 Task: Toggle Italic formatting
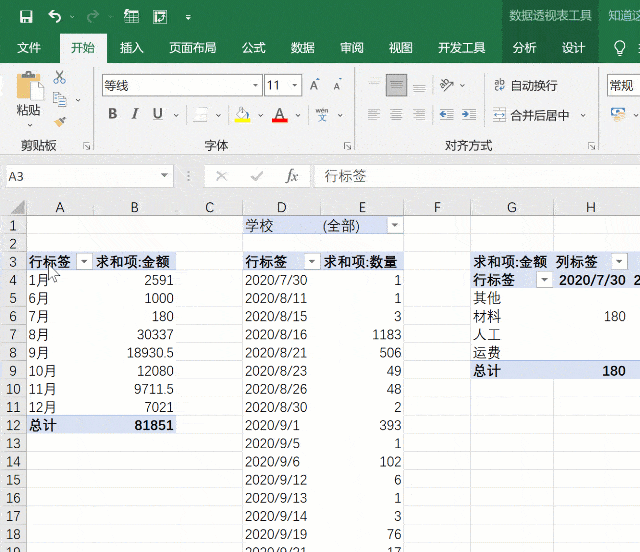click(x=135, y=114)
